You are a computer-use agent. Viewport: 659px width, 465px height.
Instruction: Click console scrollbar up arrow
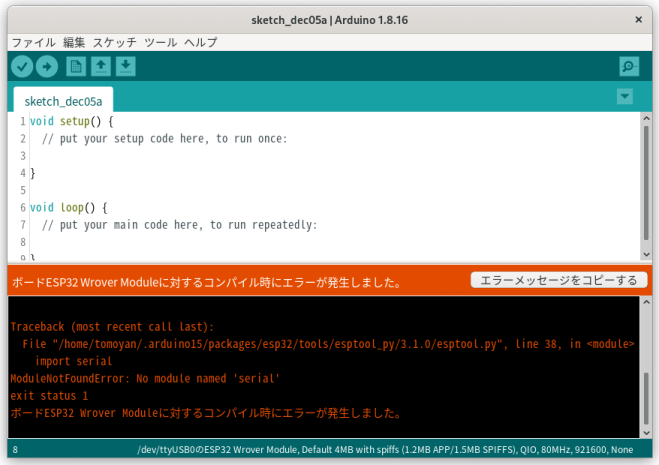pyautogui.click(x=646, y=302)
